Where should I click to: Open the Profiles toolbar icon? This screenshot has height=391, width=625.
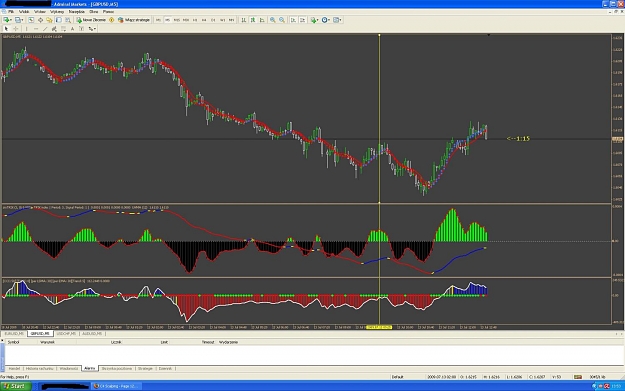click(x=18, y=20)
